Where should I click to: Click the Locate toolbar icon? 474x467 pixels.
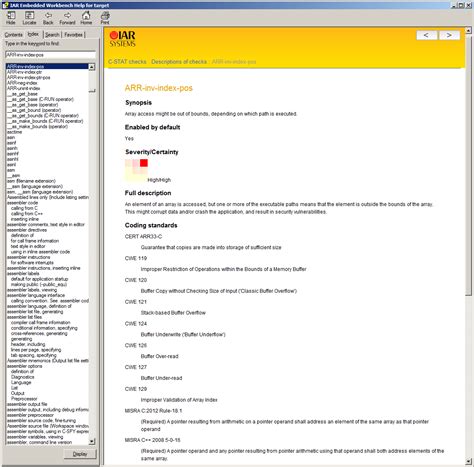tap(29, 18)
